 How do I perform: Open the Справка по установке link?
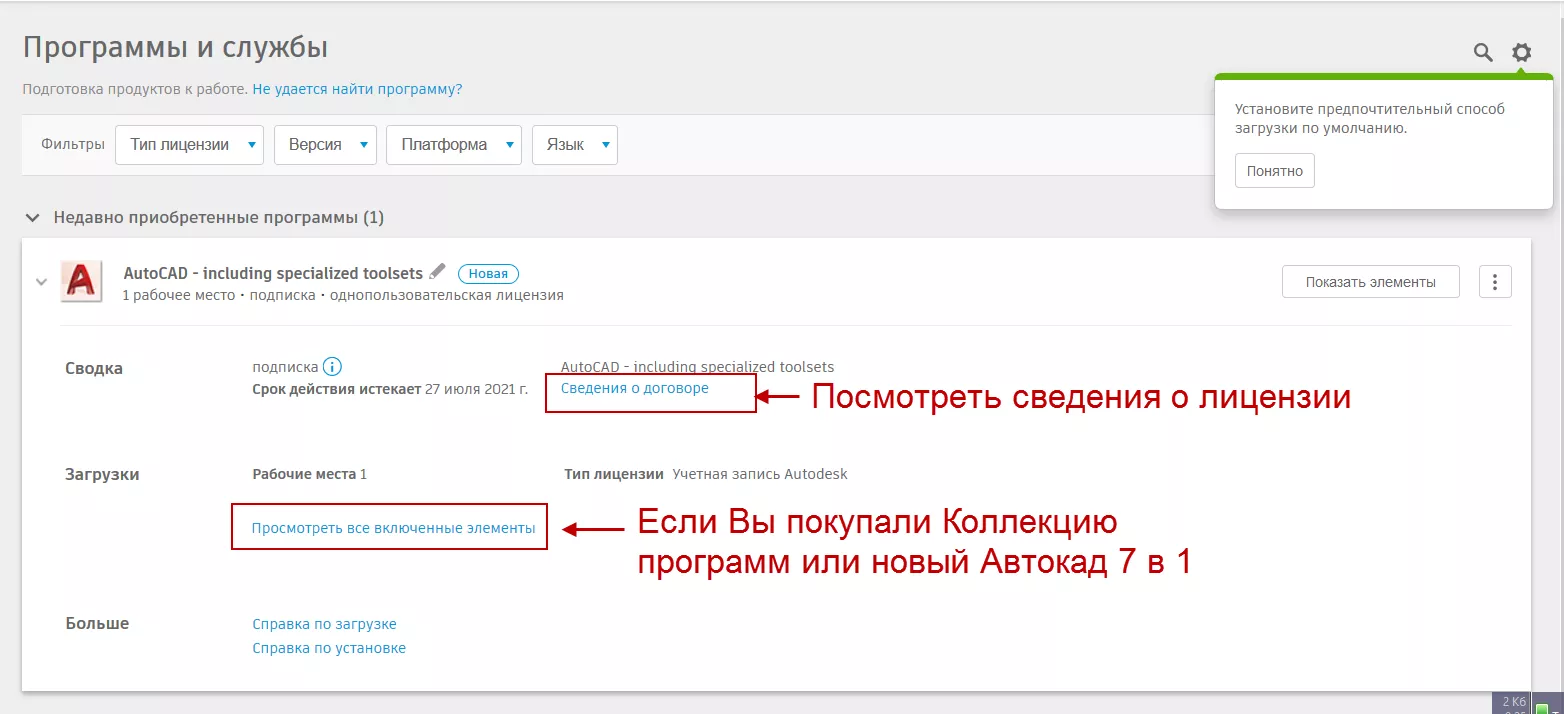pyautogui.click(x=329, y=648)
